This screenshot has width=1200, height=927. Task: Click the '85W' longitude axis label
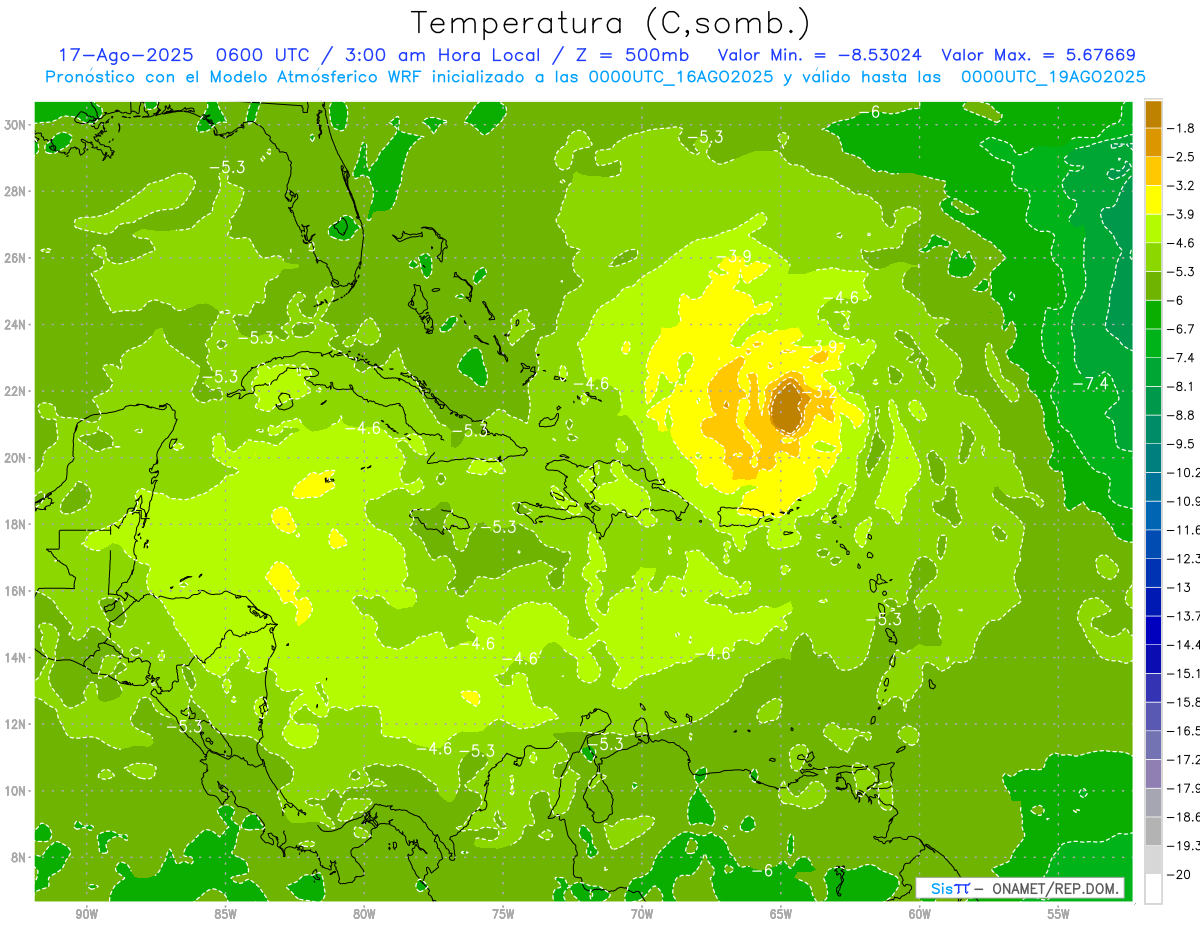coord(225,914)
